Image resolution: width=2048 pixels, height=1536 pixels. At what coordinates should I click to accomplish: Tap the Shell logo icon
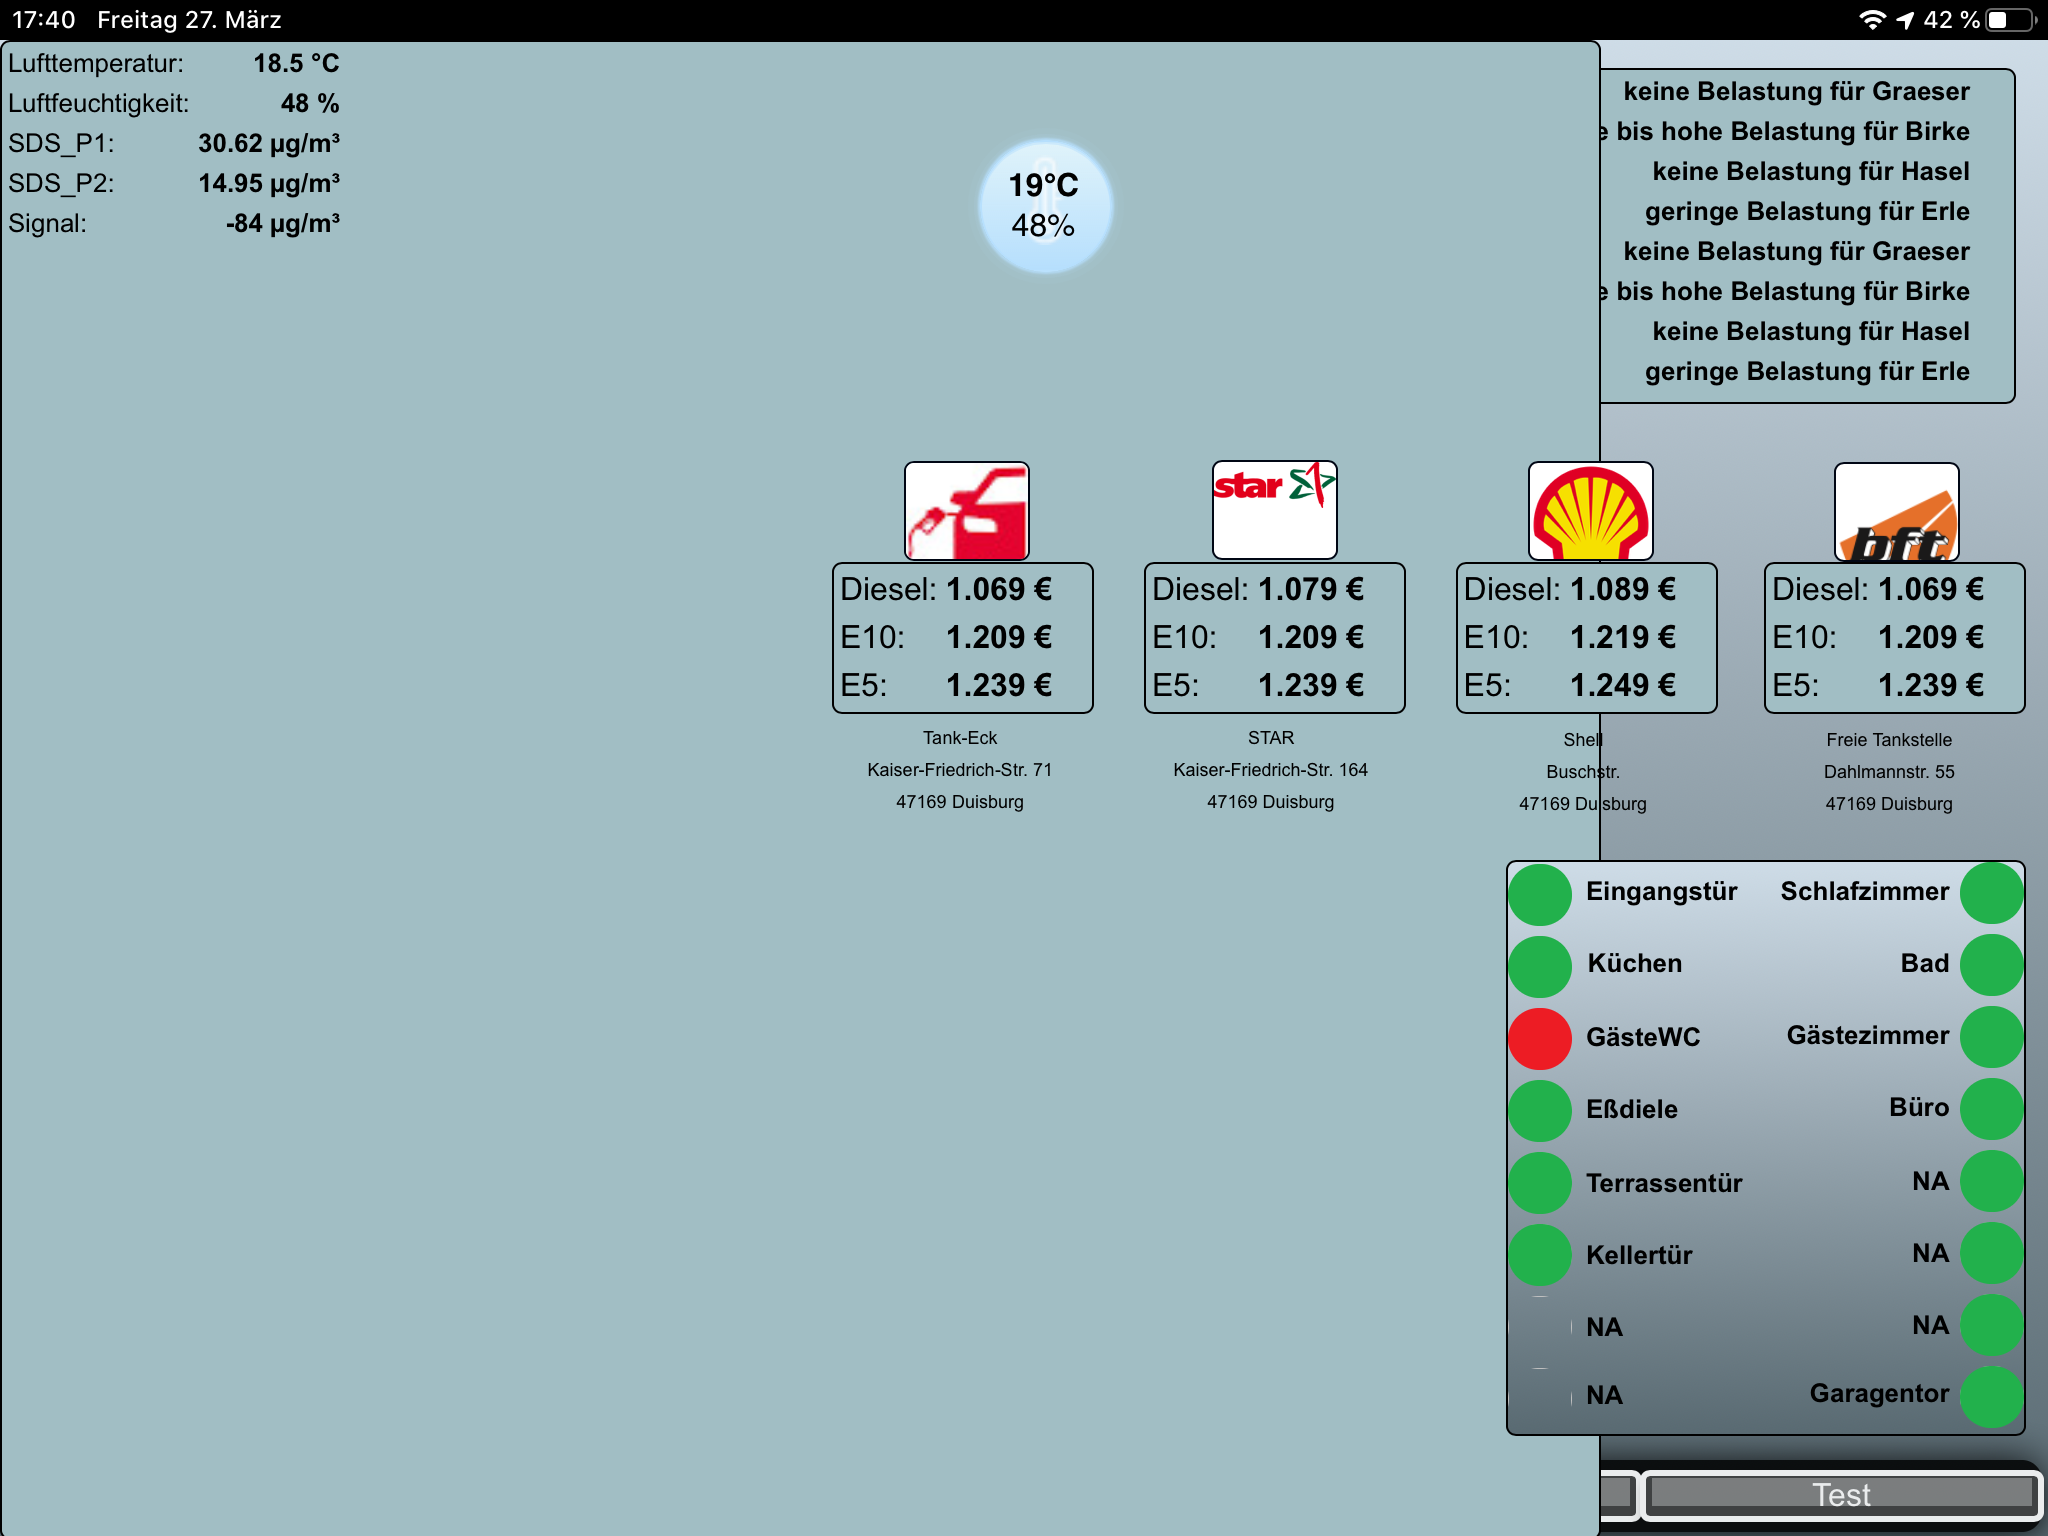(1590, 511)
